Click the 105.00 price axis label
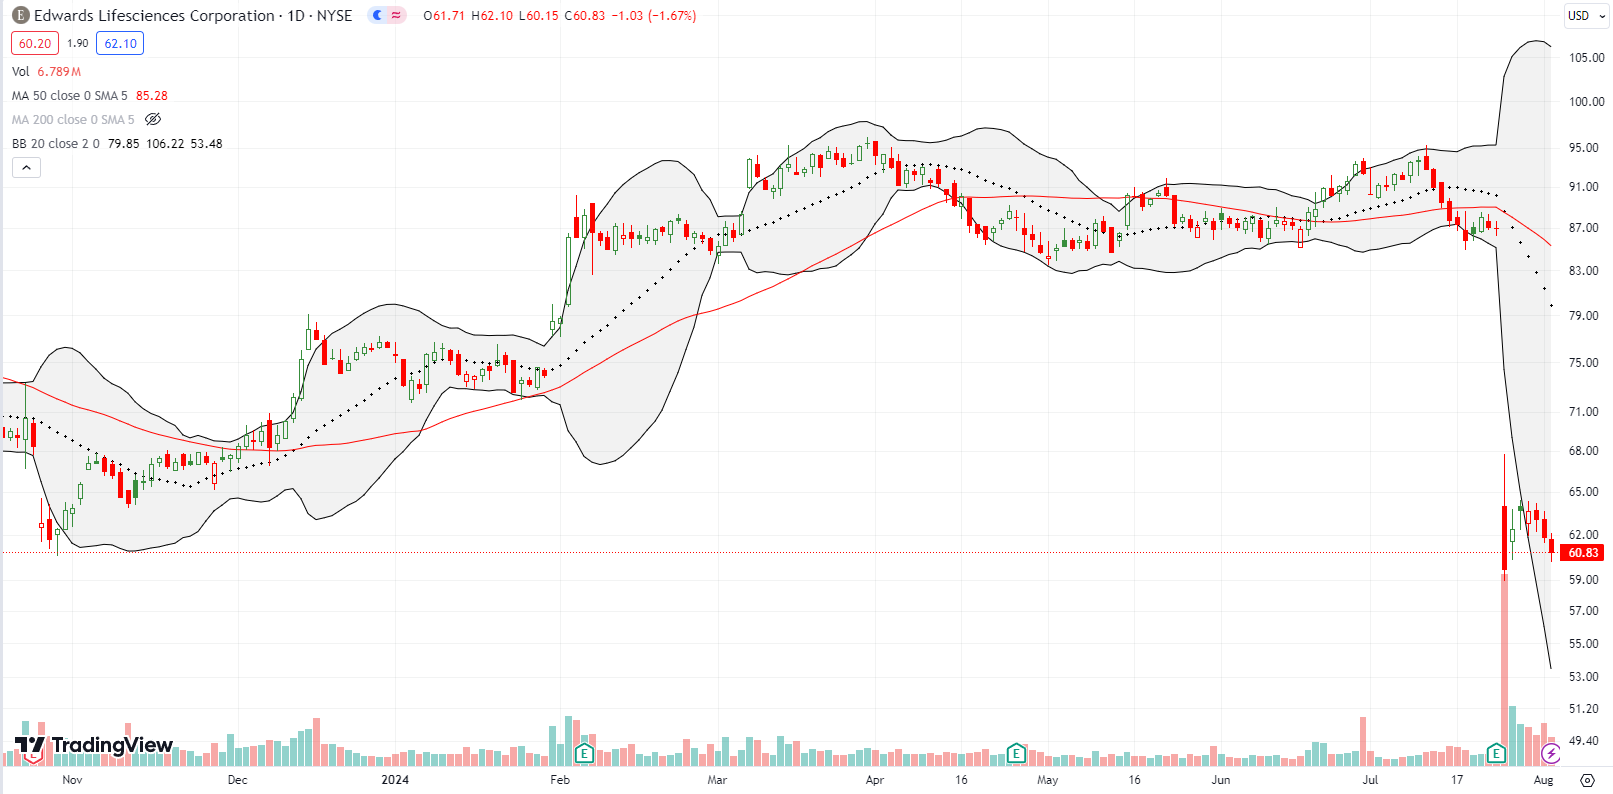The width and height of the screenshot is (1613, 794). [x=1586, y=58]
